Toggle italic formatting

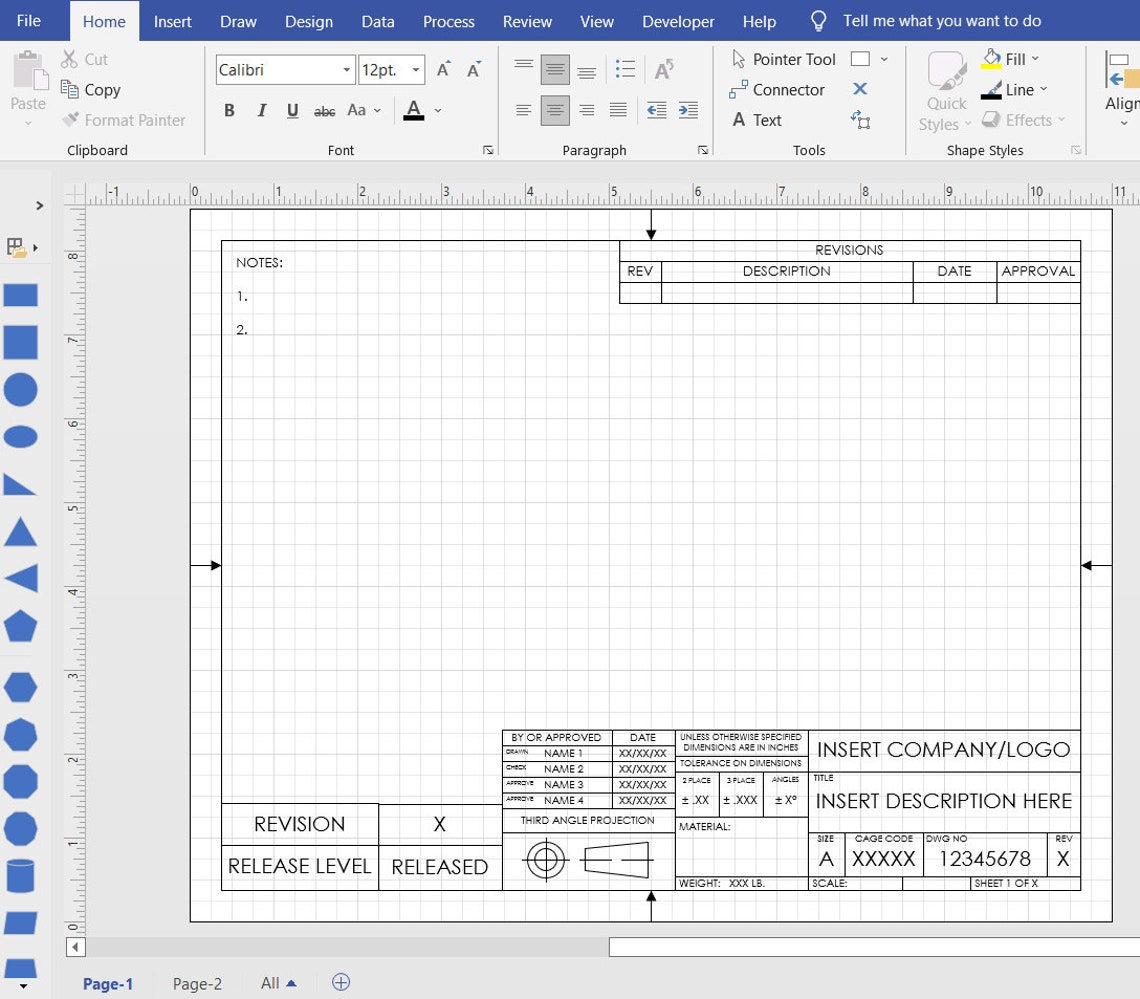(261, 110)
